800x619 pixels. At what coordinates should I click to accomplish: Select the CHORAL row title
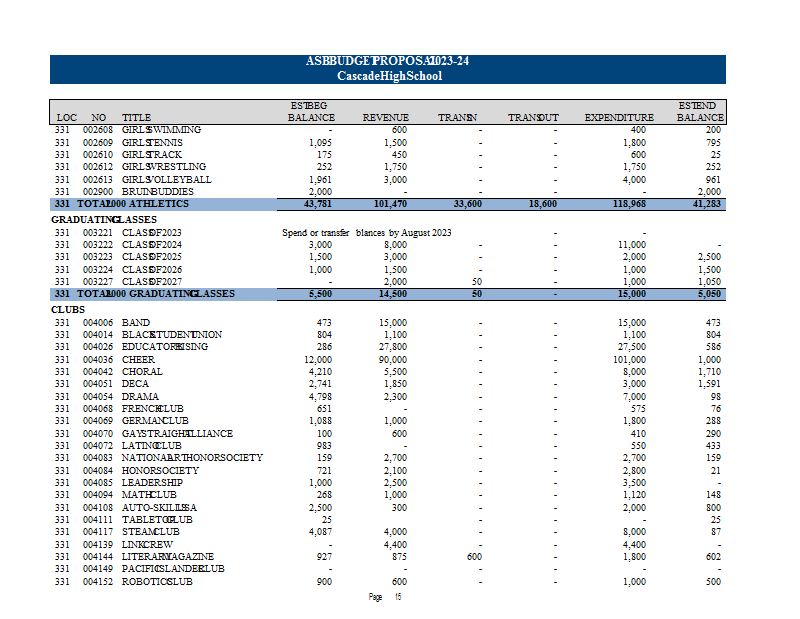point(142,372)
